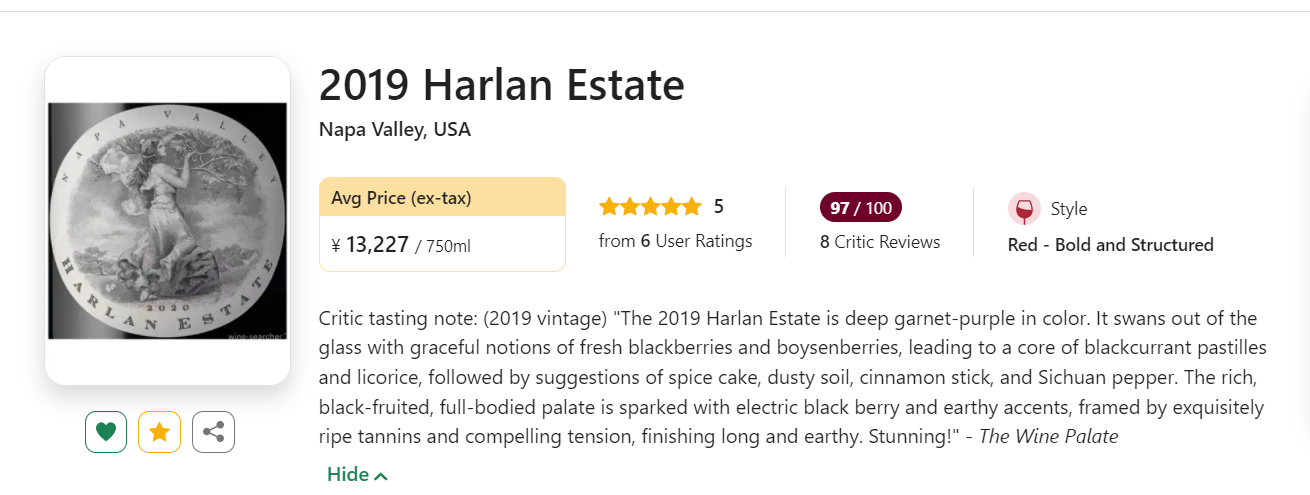1310x495 pixels.
Task: Click the Avg Price (ex-tax) header
Action: [x=401, y=198]
